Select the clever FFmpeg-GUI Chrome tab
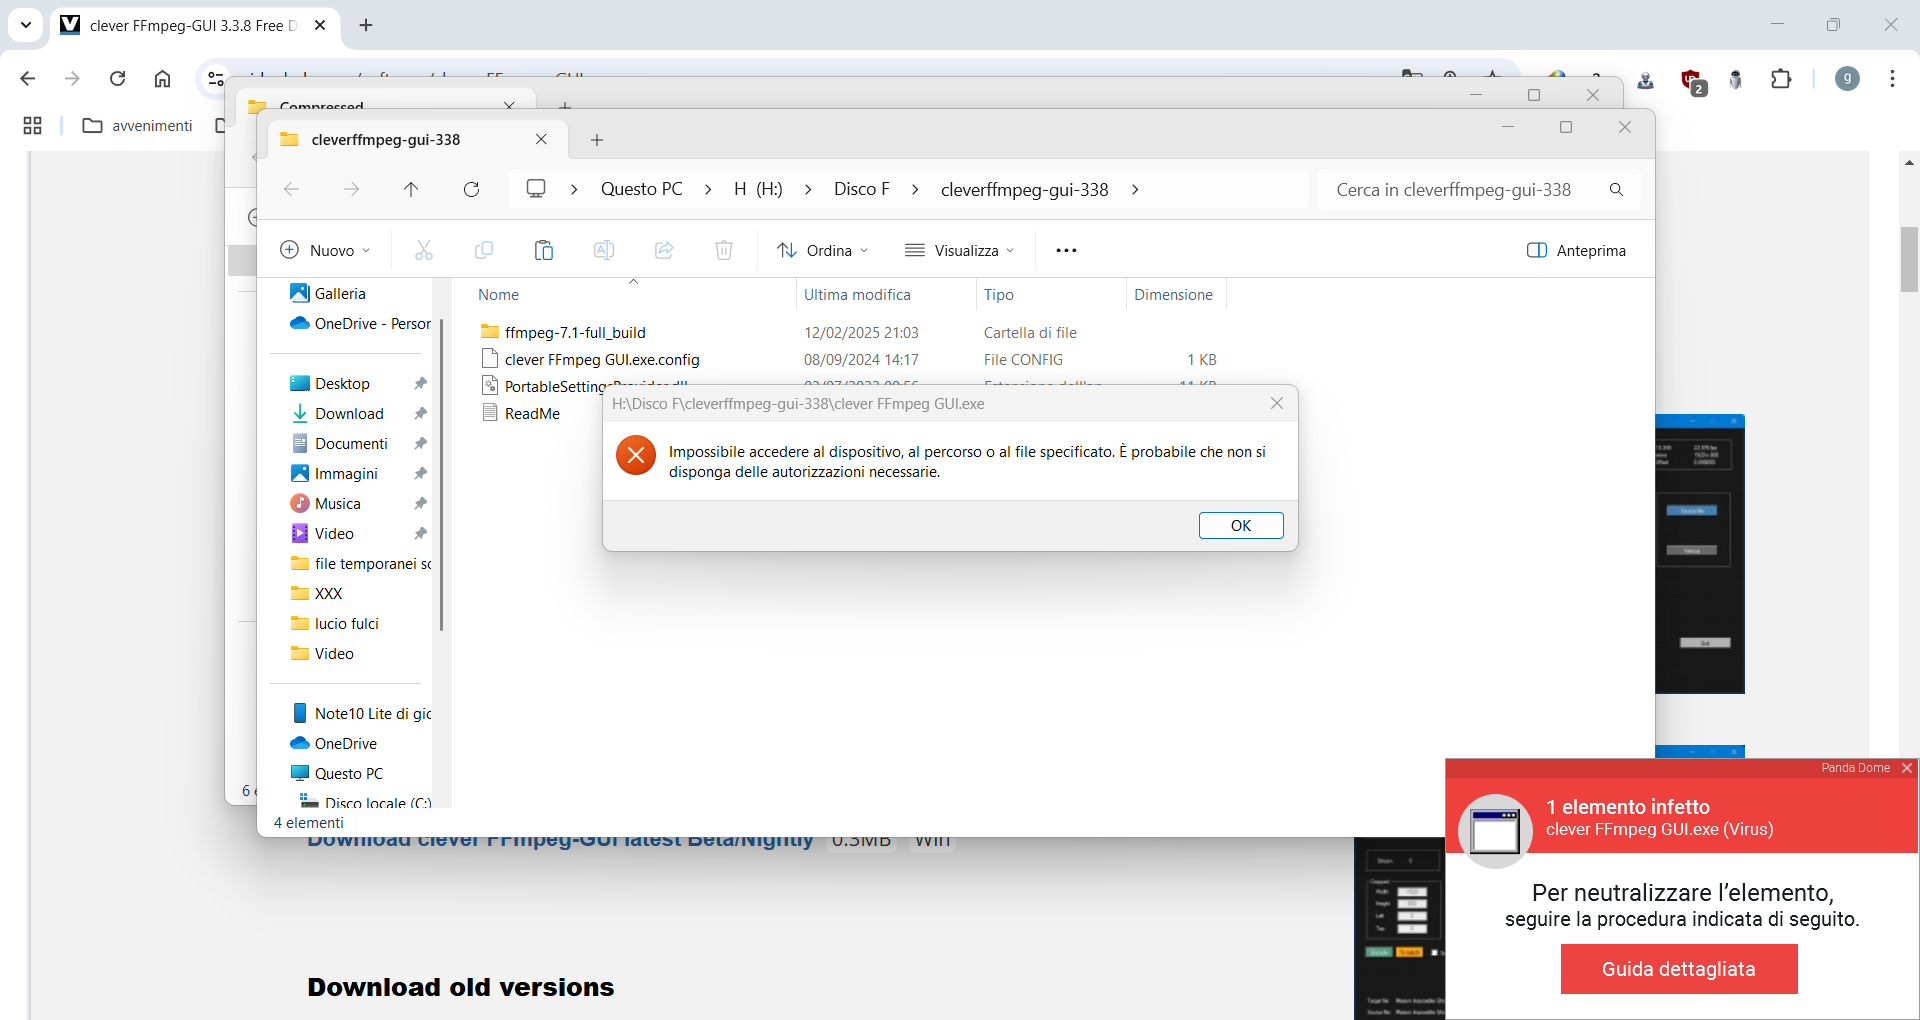 [194, 26]
